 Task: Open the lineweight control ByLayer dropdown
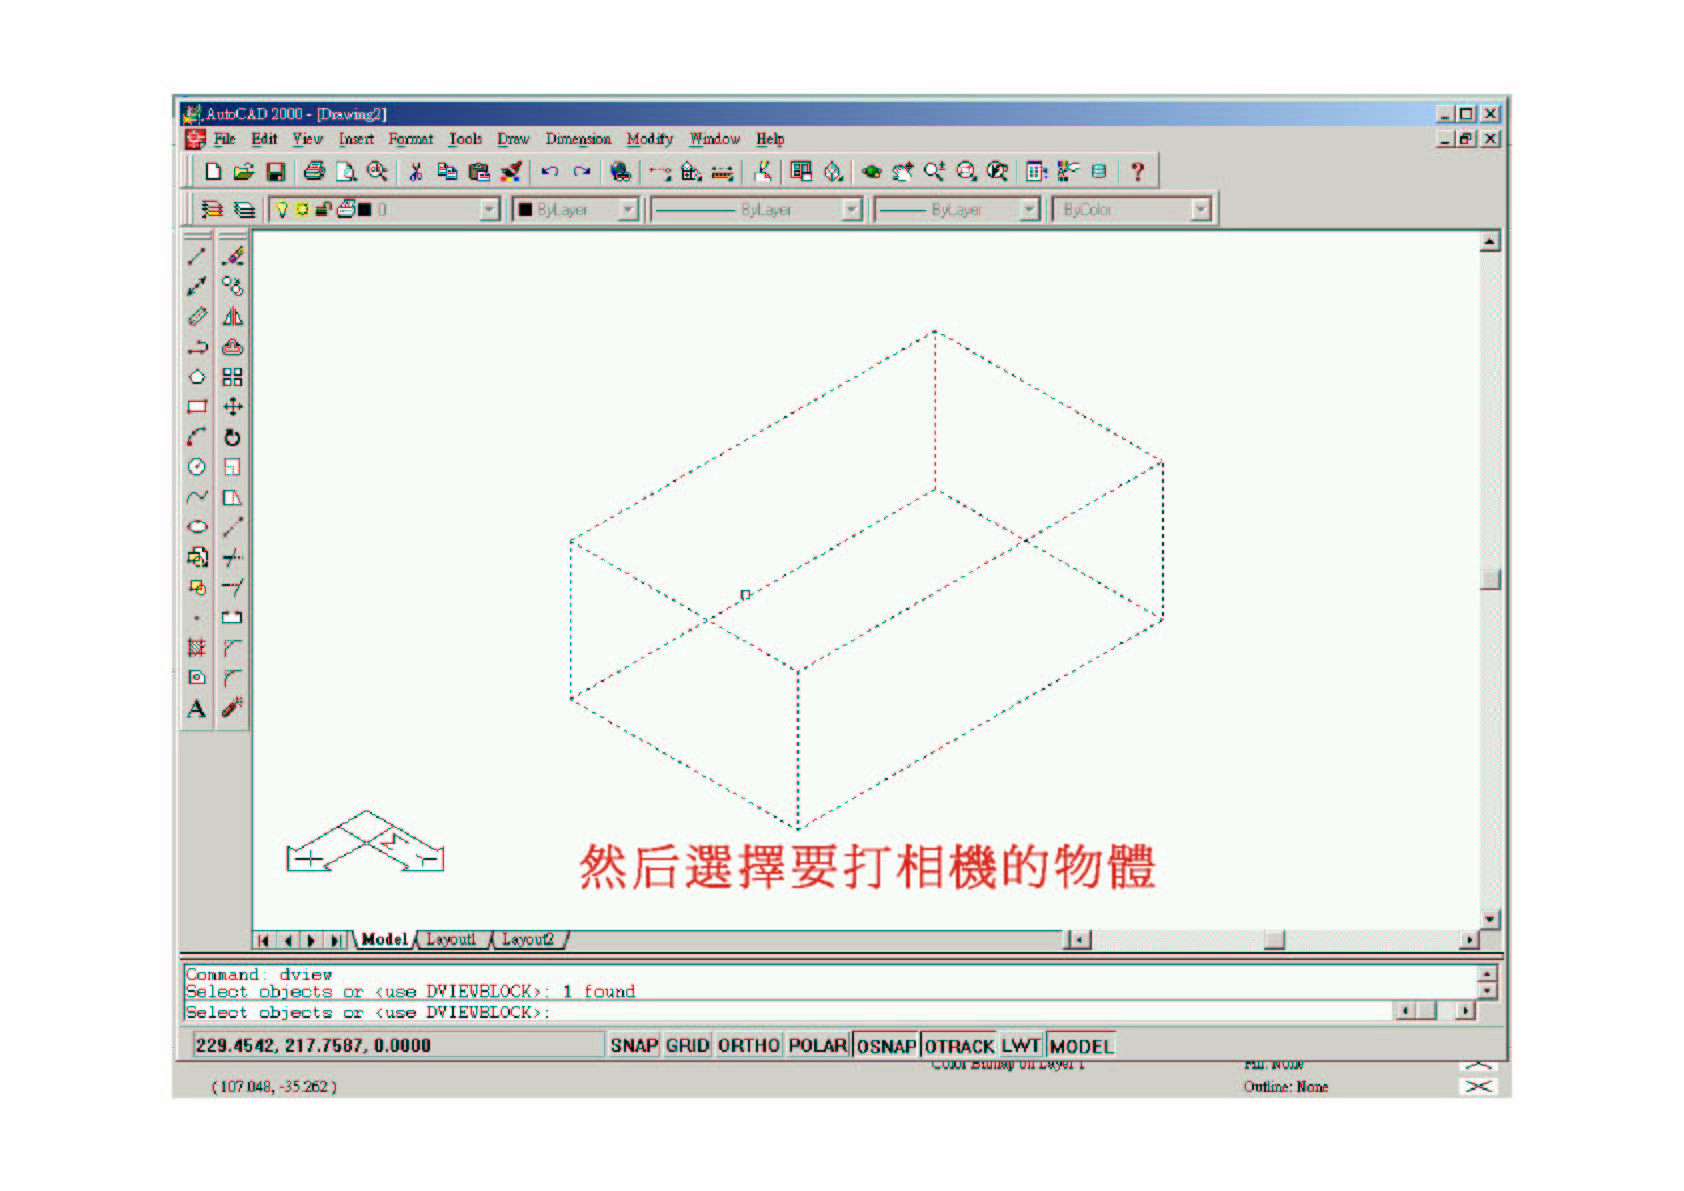click(x=1029, y=209)
